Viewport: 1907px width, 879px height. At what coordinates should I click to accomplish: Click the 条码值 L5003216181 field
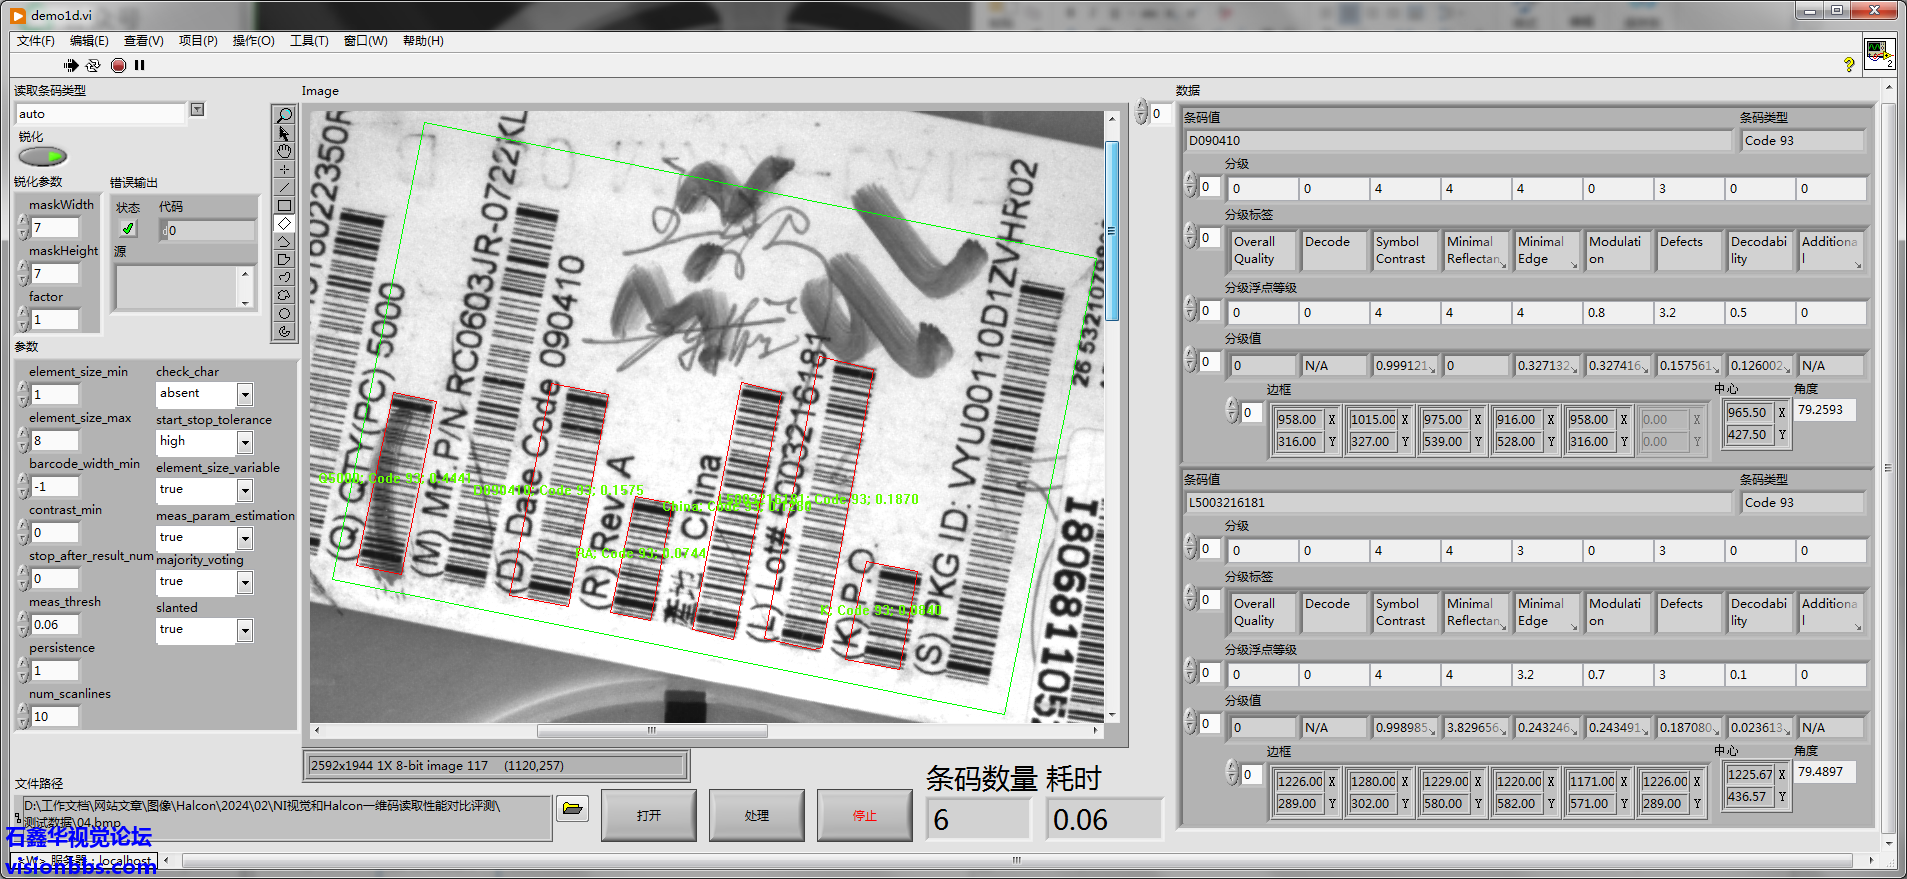pyautogui.click(x=1458, y=503)
